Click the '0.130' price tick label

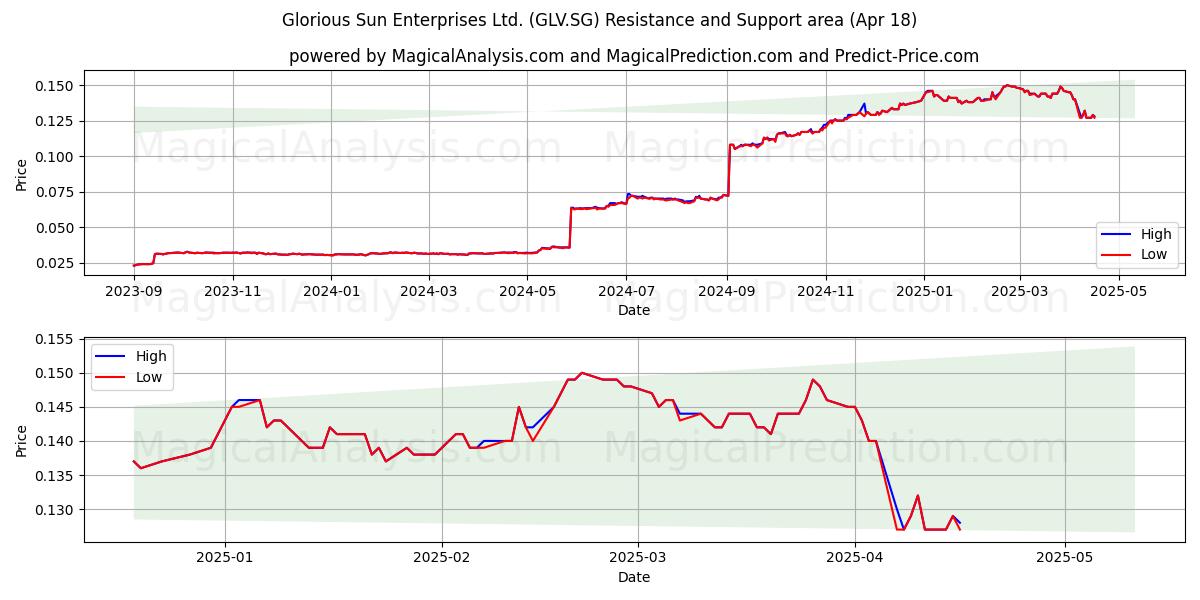coord(56,510)
